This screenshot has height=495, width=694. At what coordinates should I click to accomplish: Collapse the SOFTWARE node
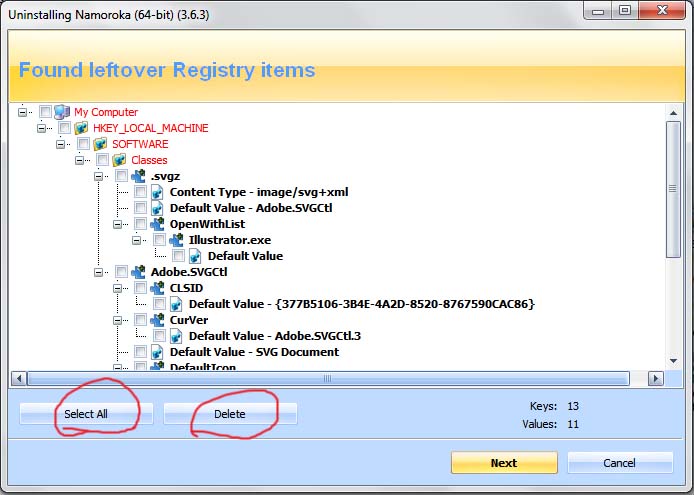(60, 144)
